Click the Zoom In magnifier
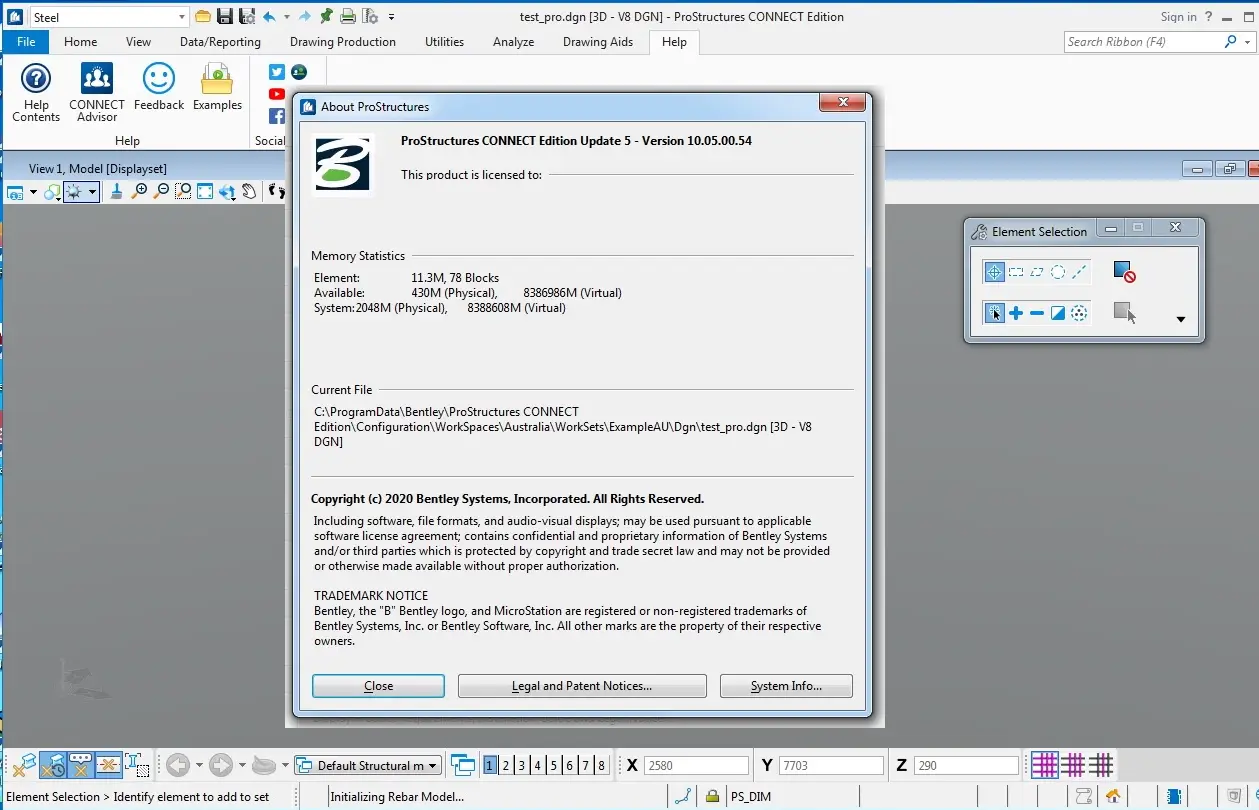 (140, 192)
